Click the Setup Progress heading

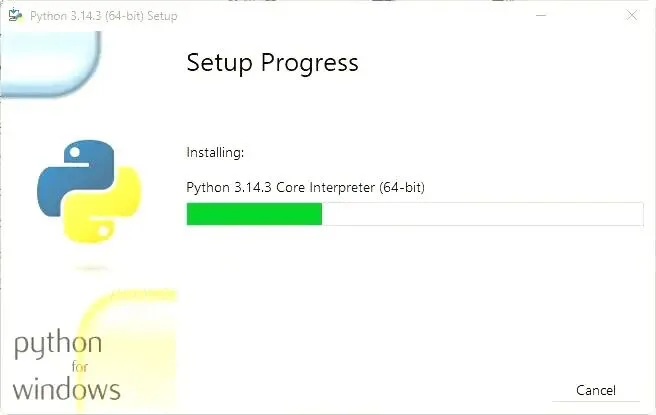[272, 63]
